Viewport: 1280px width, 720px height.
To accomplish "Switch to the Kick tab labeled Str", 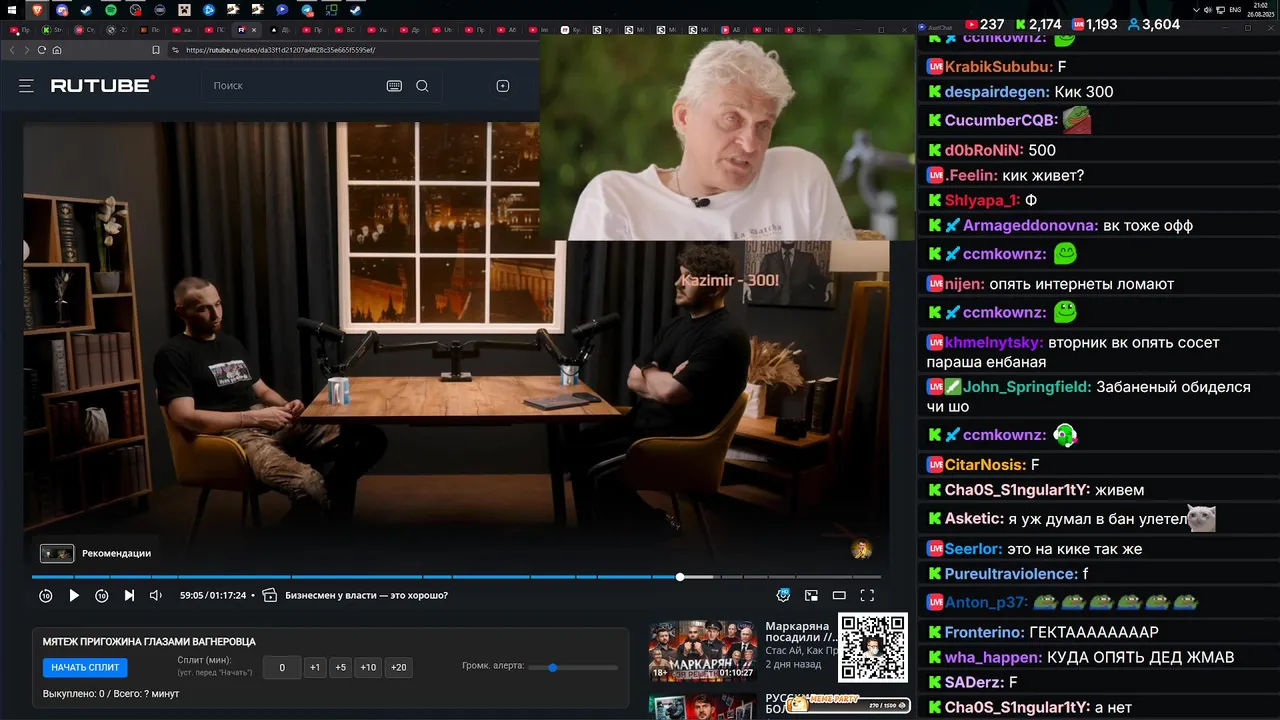I will (x=52, y=30).
